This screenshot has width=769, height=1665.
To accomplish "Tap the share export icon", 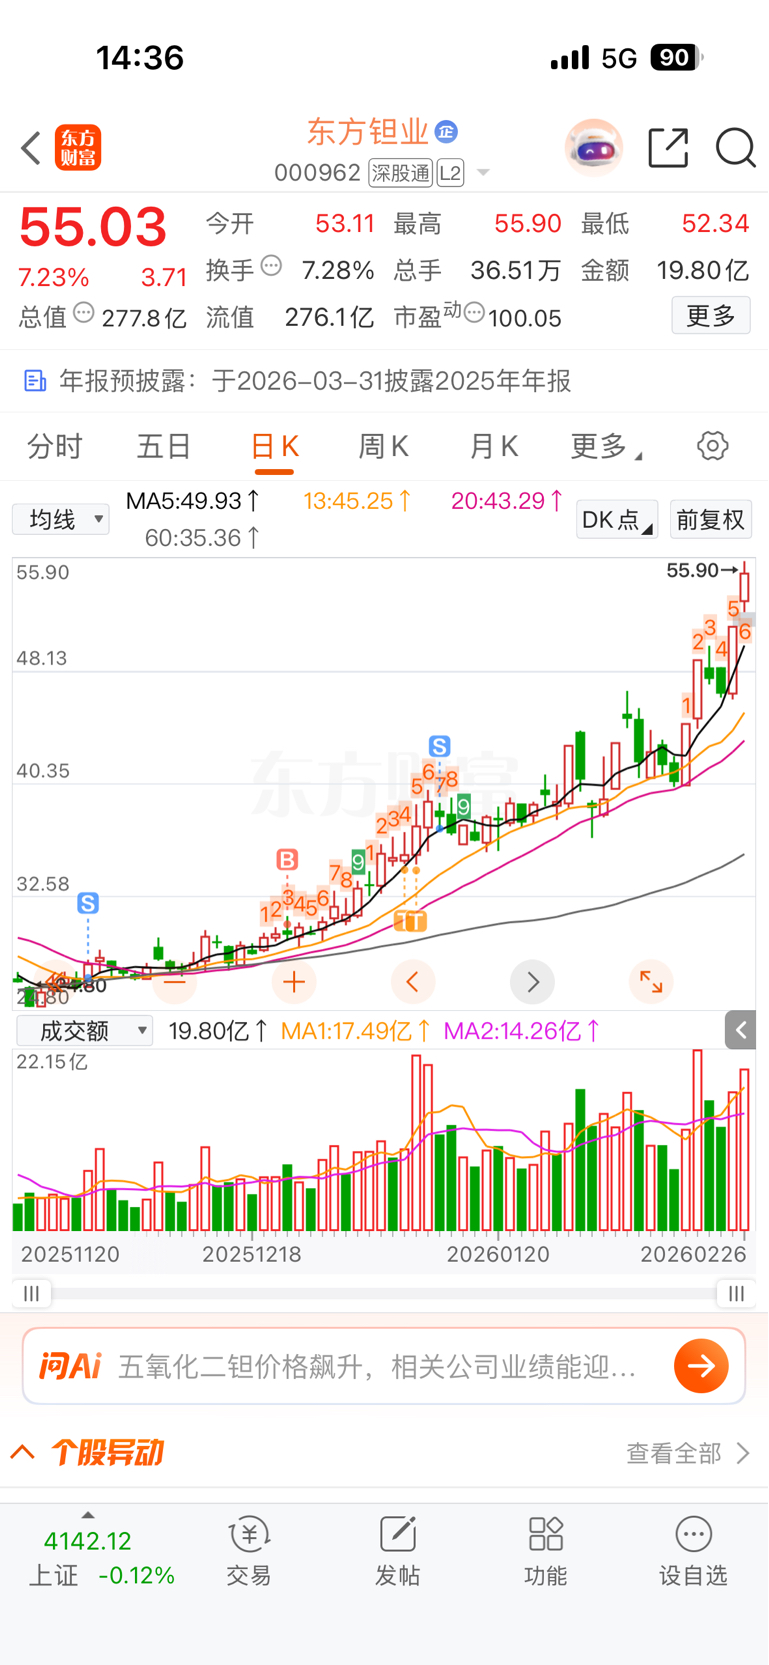I will coord(668,148).
